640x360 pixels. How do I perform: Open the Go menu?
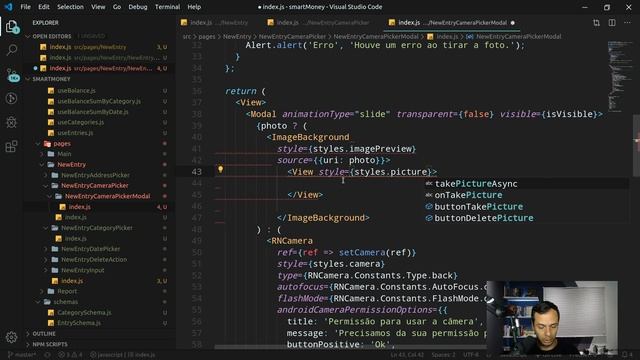pyautogui.click(x=117, y=7)
